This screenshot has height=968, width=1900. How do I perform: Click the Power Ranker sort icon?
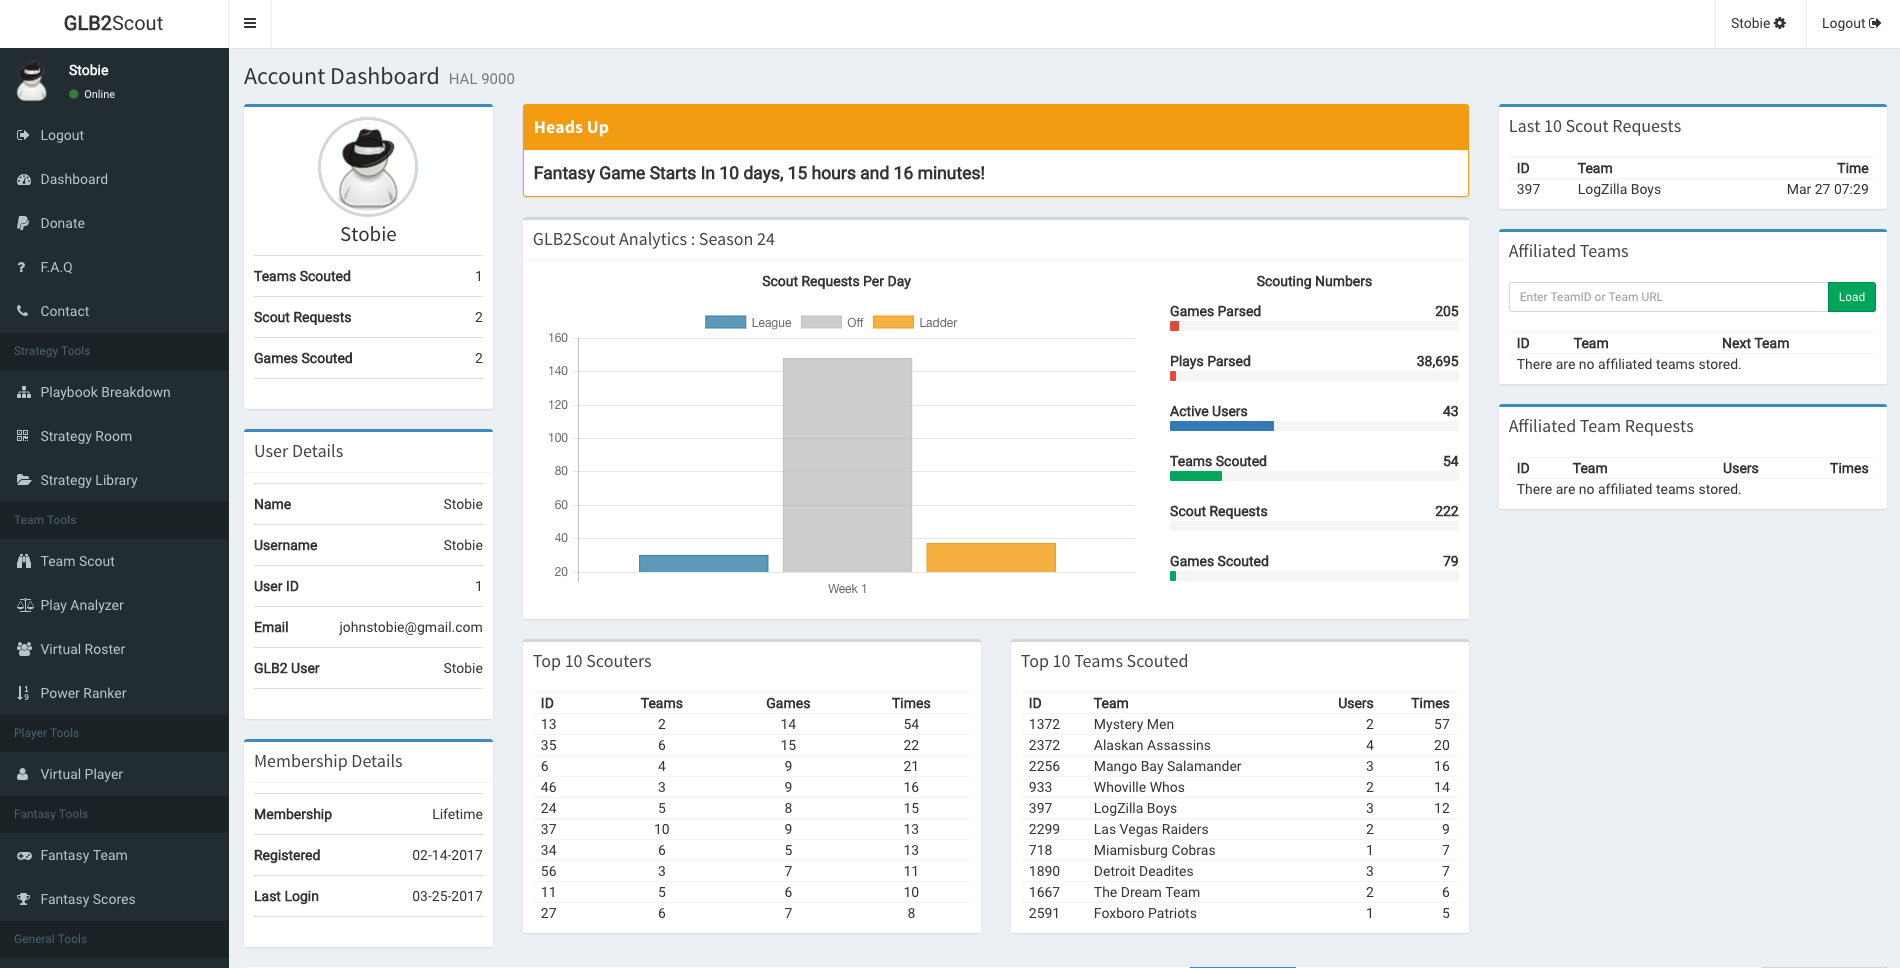(23, 693)
